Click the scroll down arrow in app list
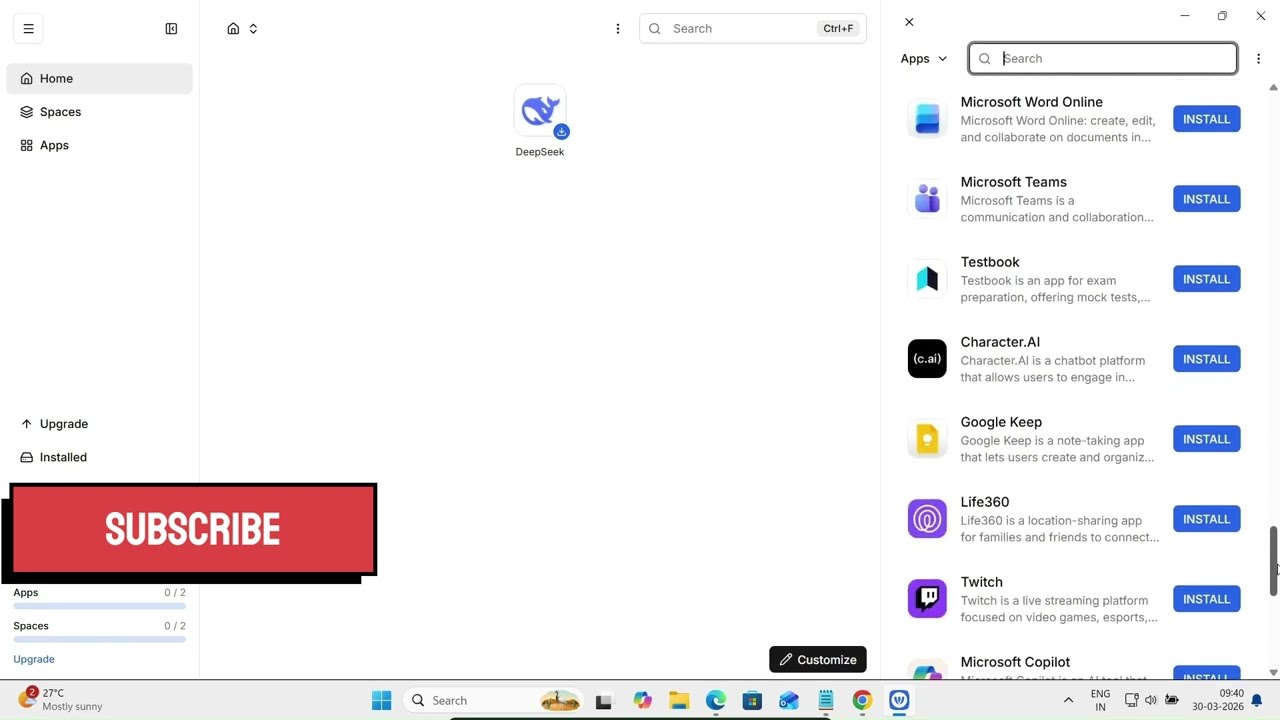The image size is (1280, 720). tap(1273, 672)
